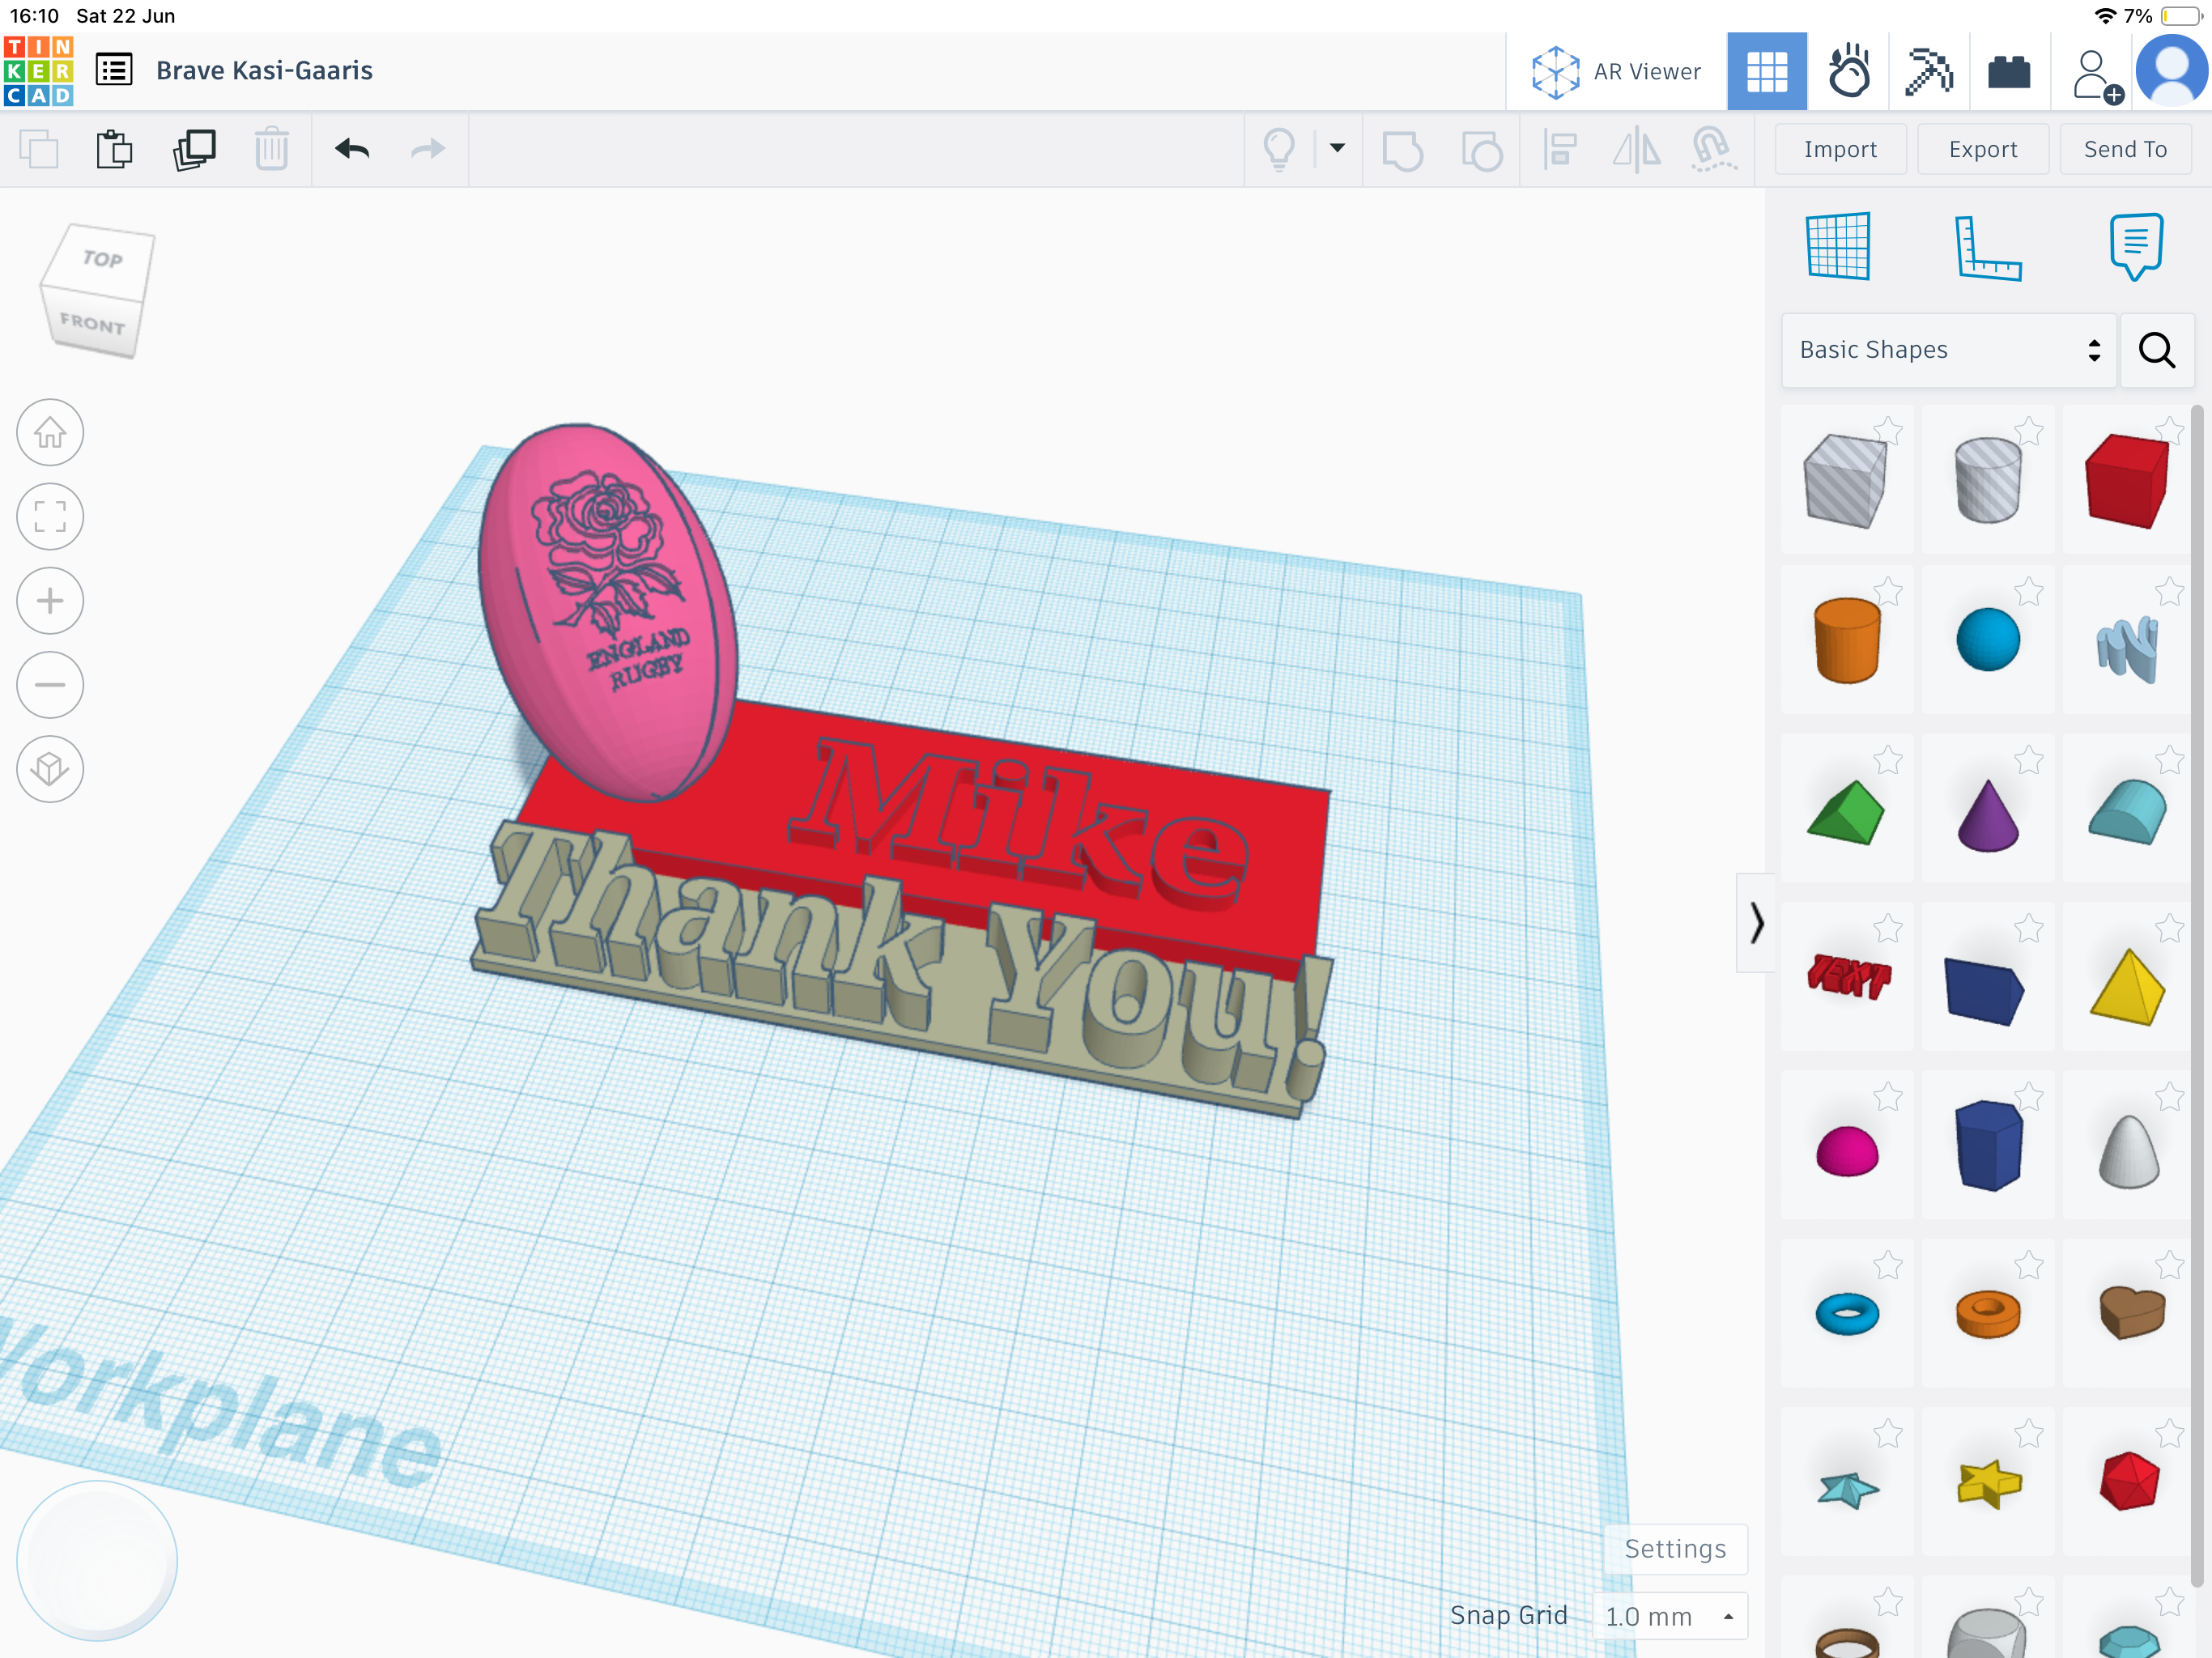Click the Align tool icon
This screenshot has height=1658, width=2212.
coord(1560,150)
